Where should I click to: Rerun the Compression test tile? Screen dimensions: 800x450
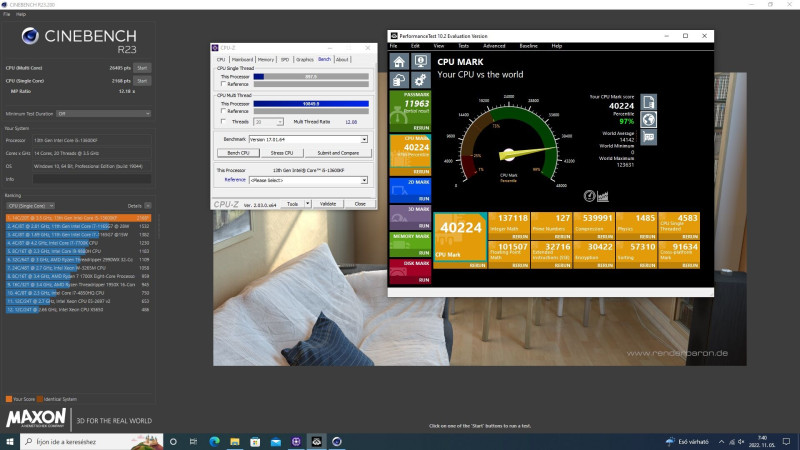[x=605, y=237]
